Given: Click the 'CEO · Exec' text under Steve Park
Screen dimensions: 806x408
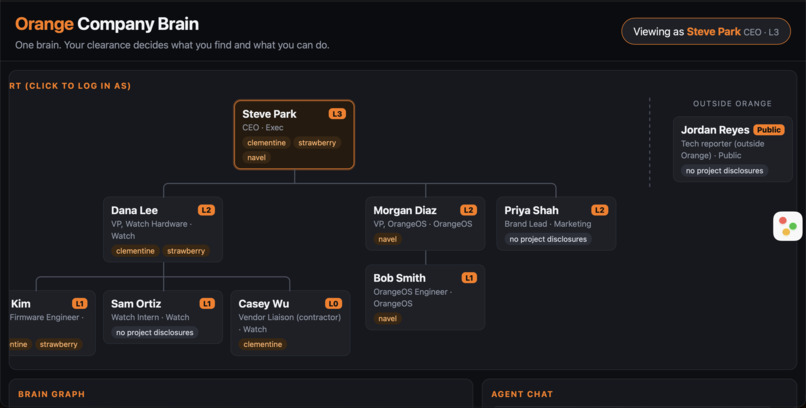Looking at the screenshot, I should 263,127.
